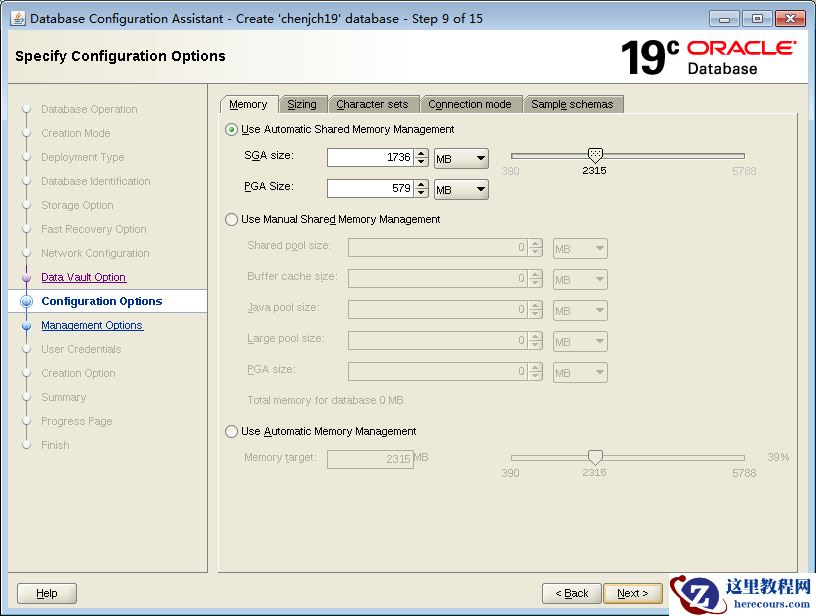Go back with the Back button

[x=572, y=593]
